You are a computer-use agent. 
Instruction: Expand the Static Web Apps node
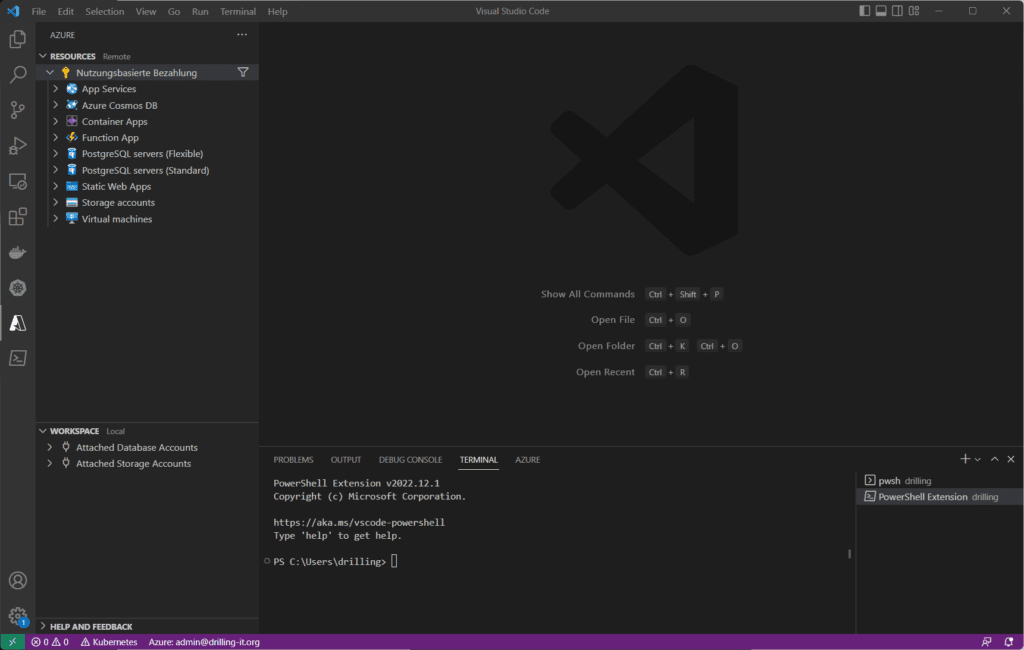click(56, 186)
